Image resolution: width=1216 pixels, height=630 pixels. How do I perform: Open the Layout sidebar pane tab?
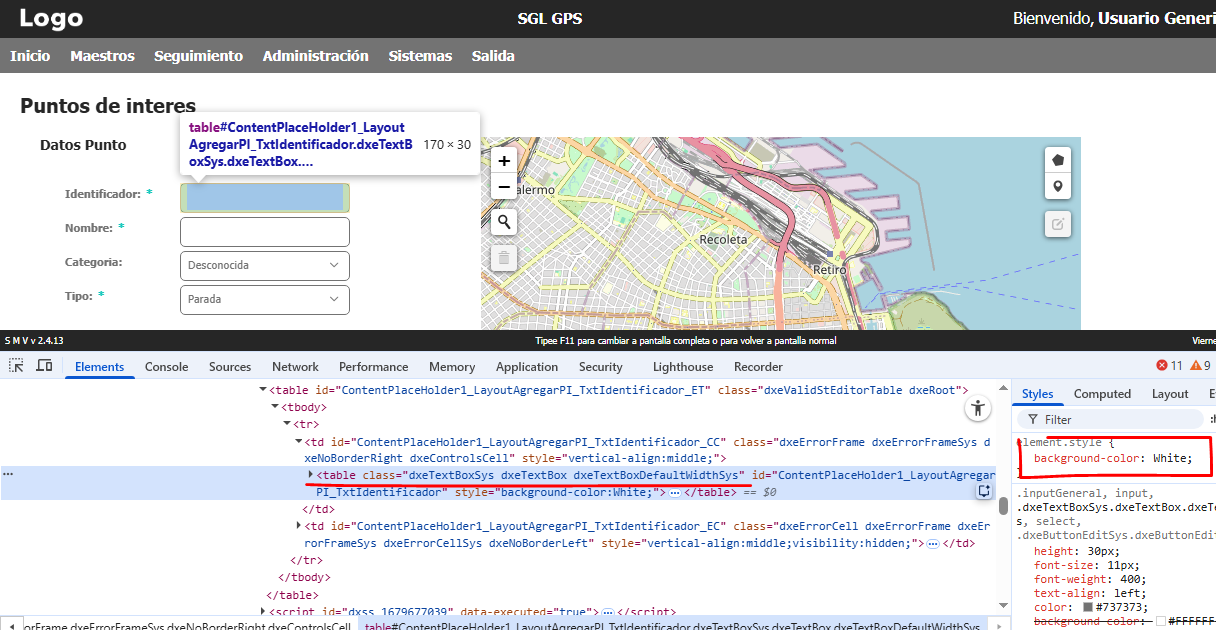[1170, 394]
